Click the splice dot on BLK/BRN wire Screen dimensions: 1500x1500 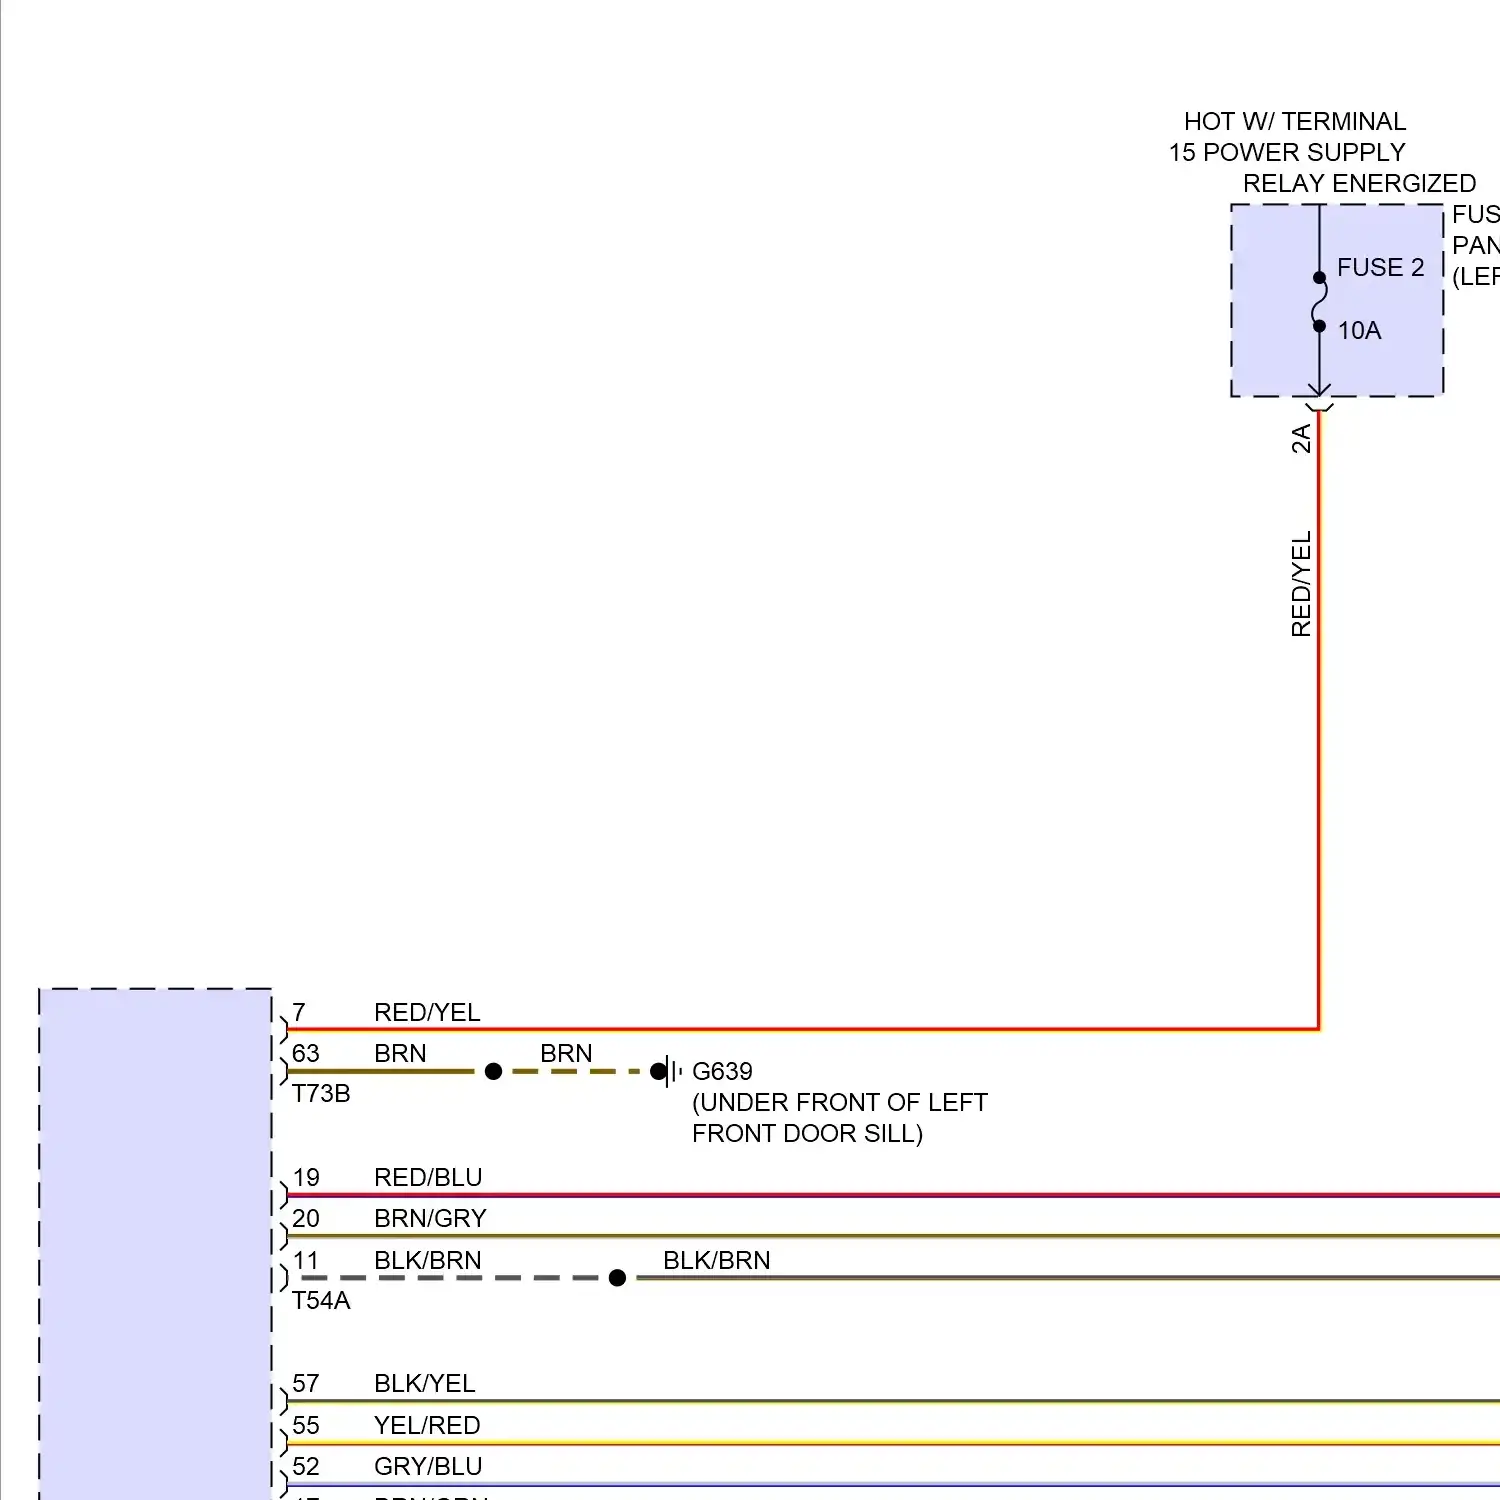(x=617, y=1278)
